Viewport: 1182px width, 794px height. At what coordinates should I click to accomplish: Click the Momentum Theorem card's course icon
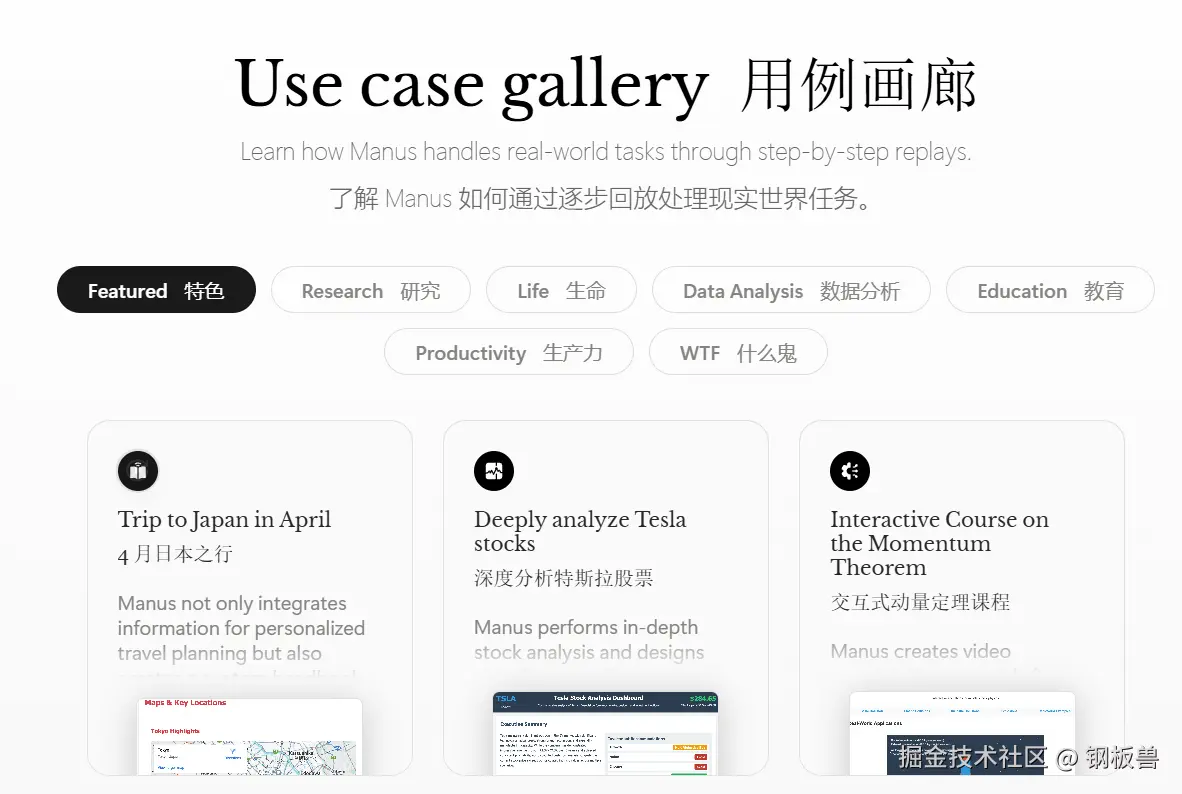tap(850, 471)
